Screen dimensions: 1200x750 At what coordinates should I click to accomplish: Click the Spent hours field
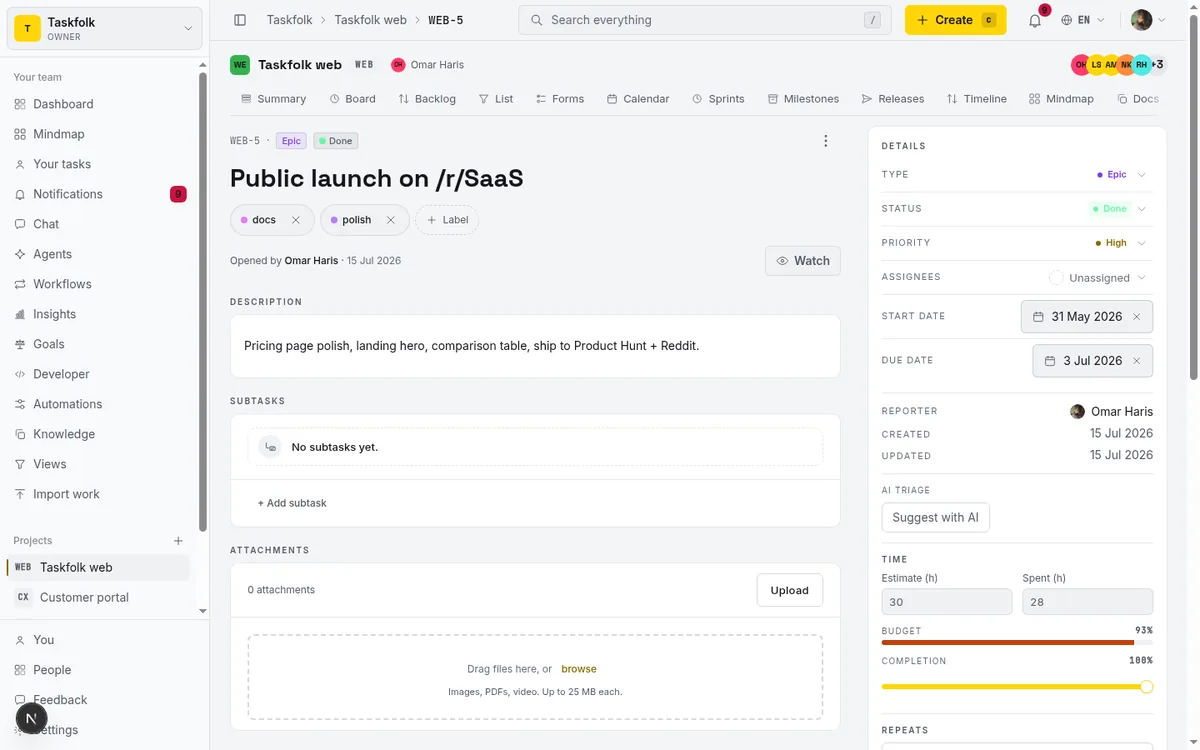coord(1087,602)
